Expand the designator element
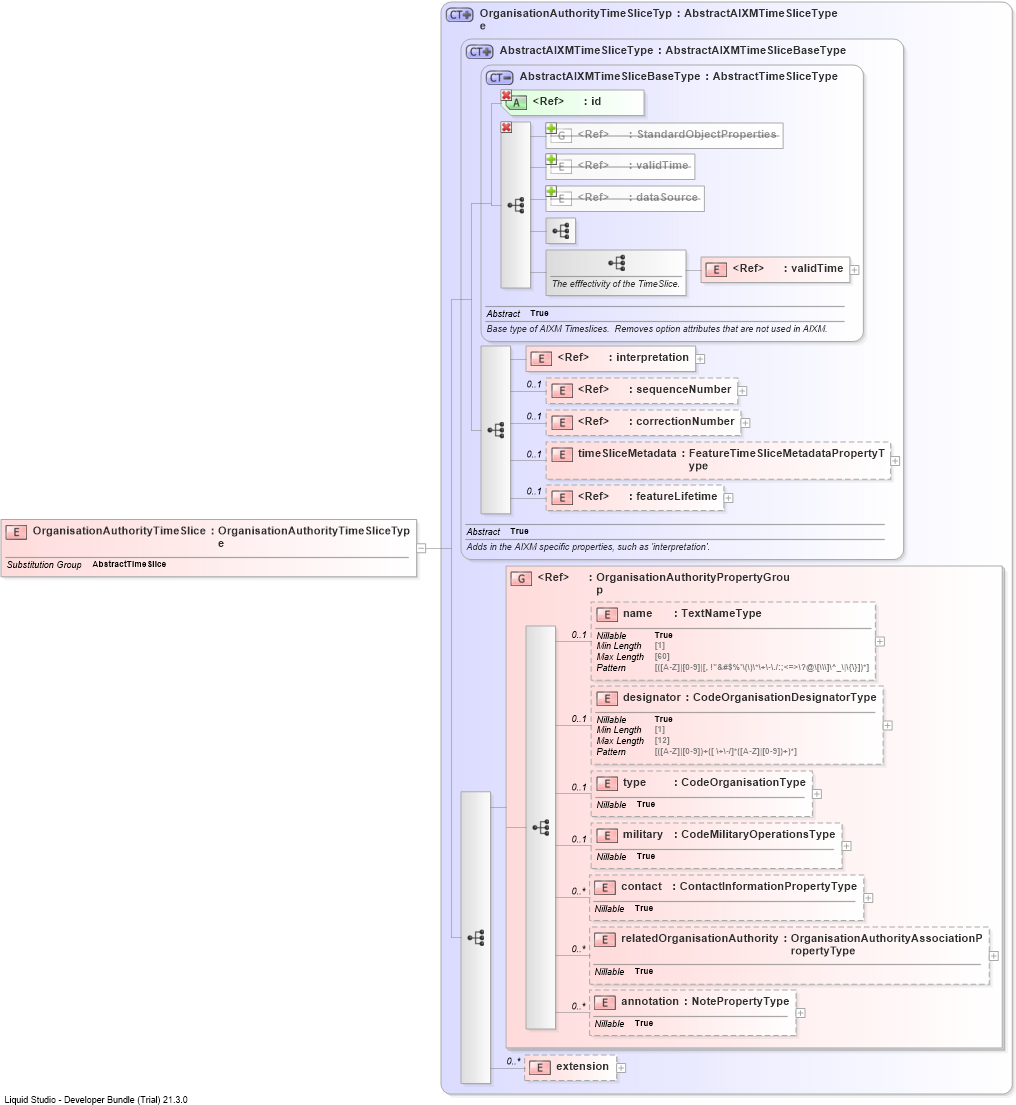 [888, 725]
